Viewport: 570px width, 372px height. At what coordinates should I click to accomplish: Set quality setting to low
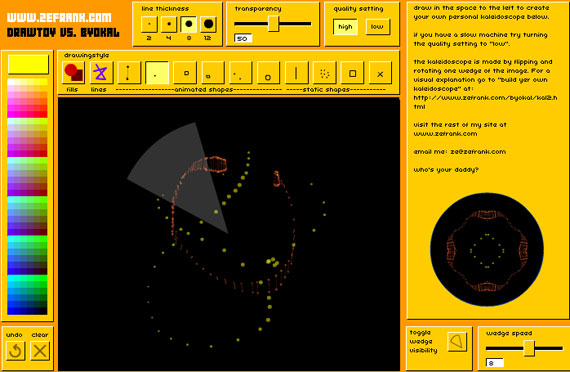pyautogui.click(x=377, y=27)
